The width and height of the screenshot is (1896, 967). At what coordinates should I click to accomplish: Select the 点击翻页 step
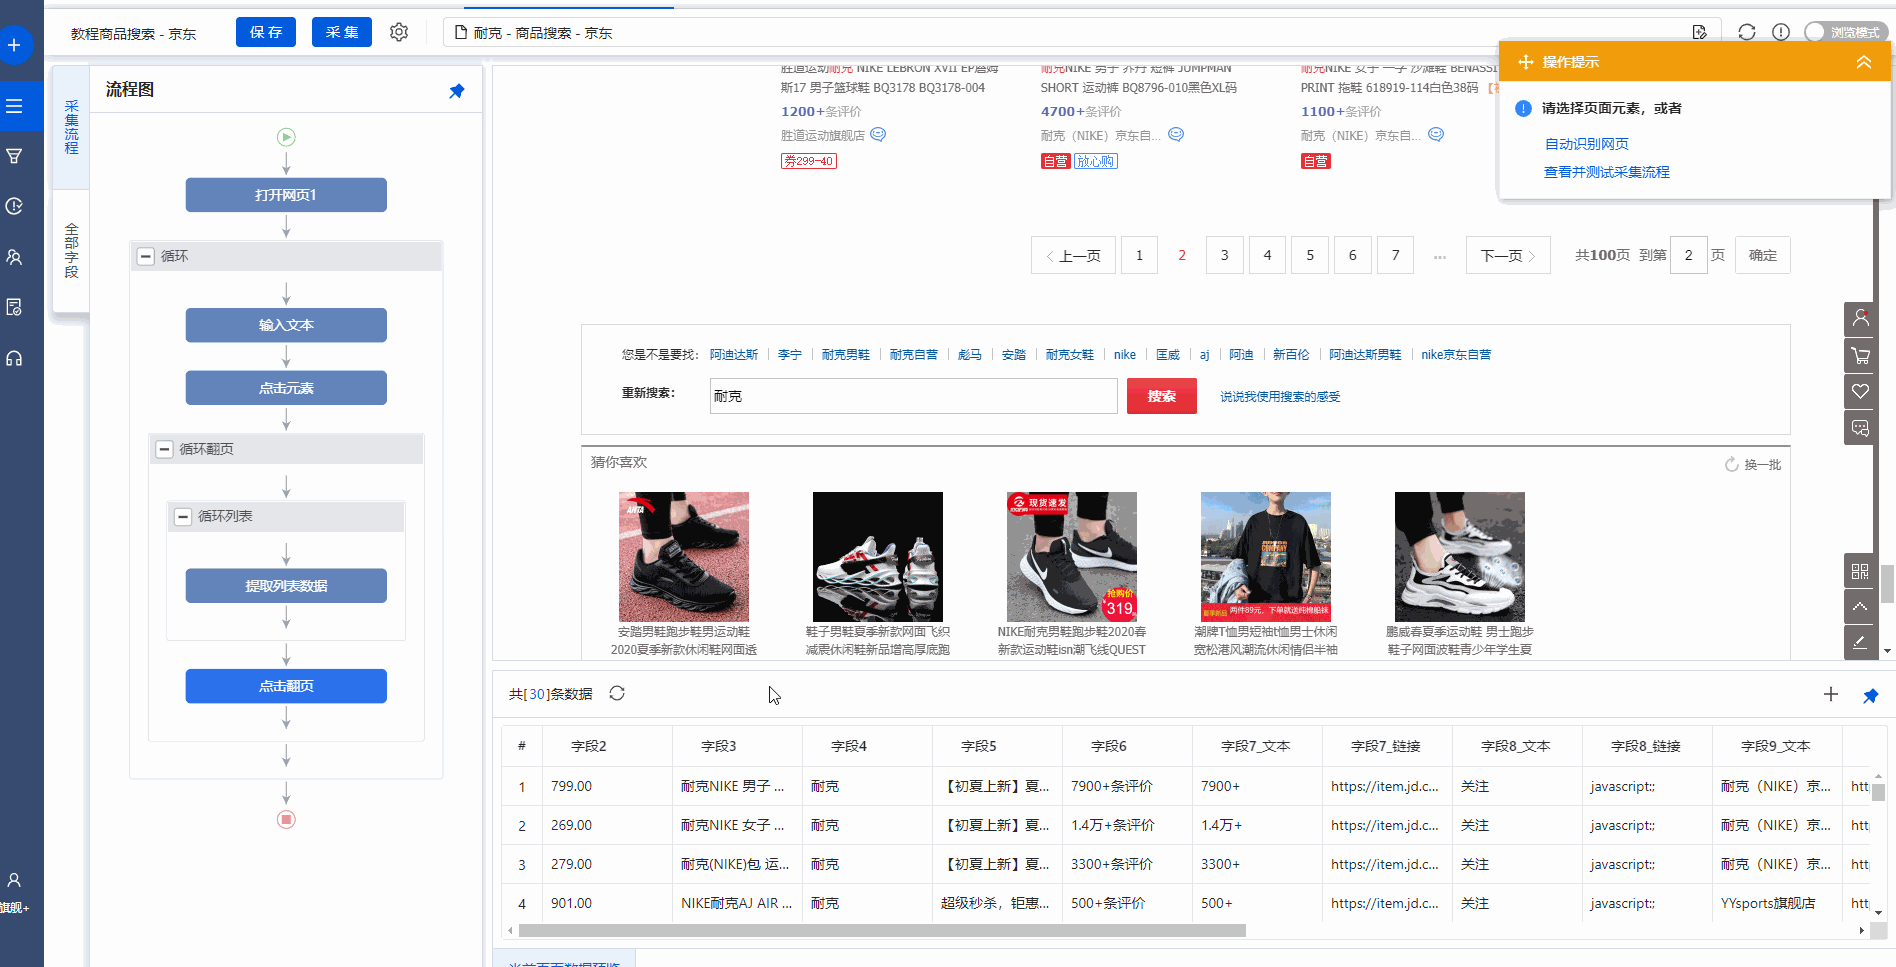click(286, 686)
